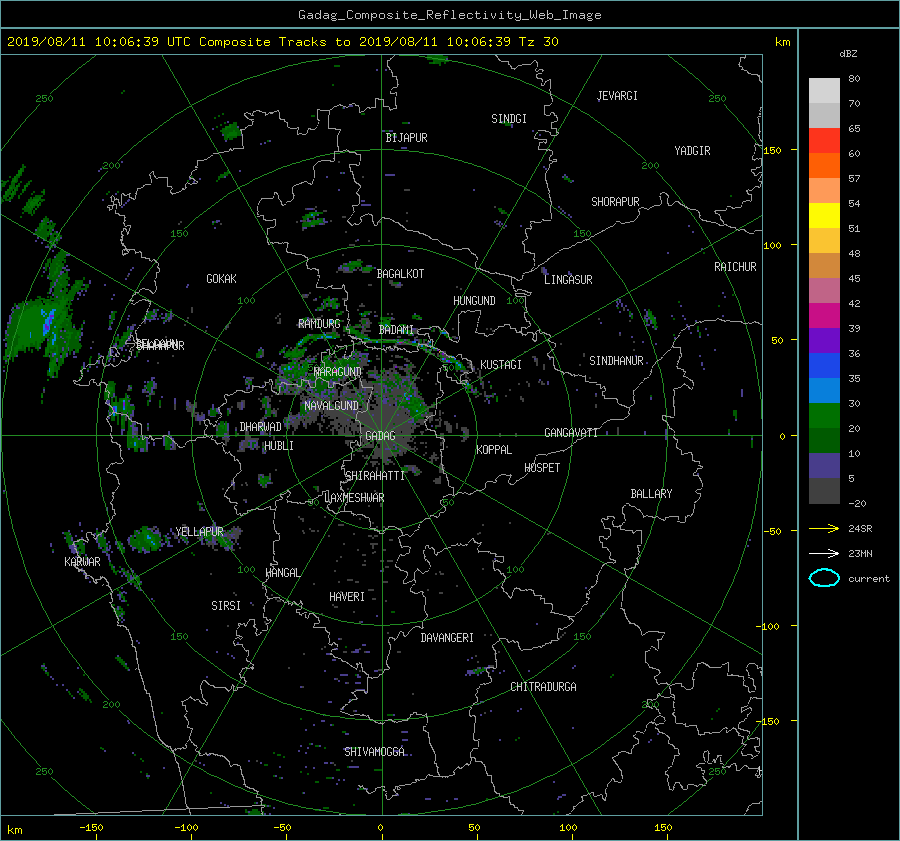Click the 'SHIRAHATTI' city label
The image size is (900, 841).
click(375, 475)
